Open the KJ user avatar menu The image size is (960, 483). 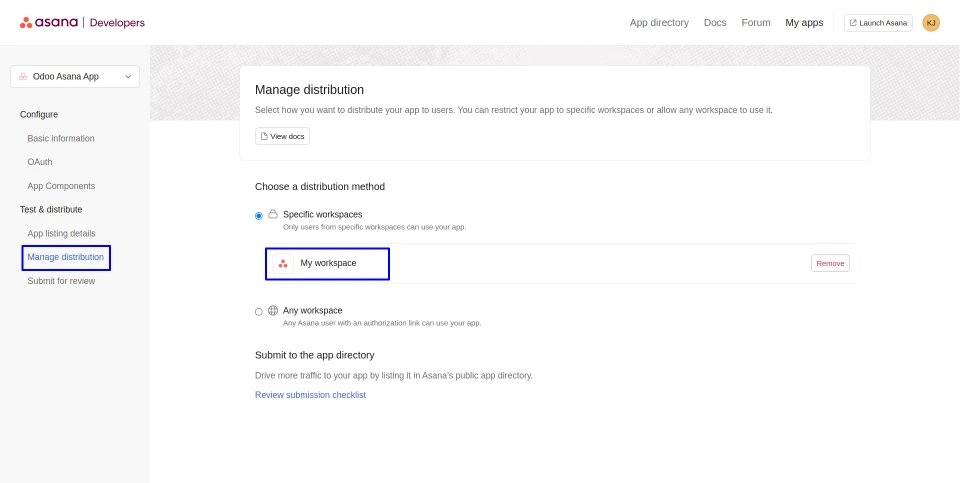[x=931, y=23]
